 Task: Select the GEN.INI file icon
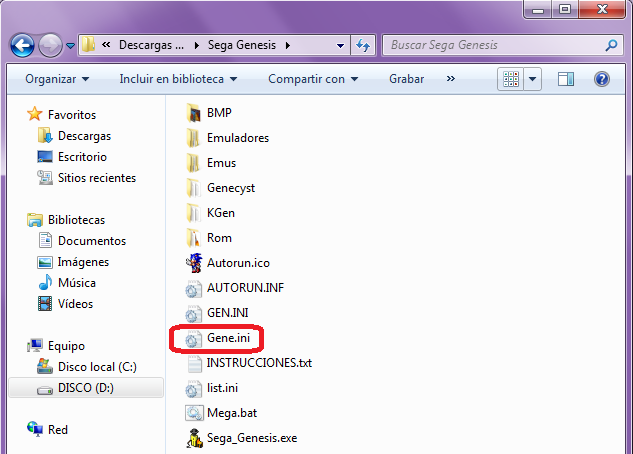click(193, 313)
